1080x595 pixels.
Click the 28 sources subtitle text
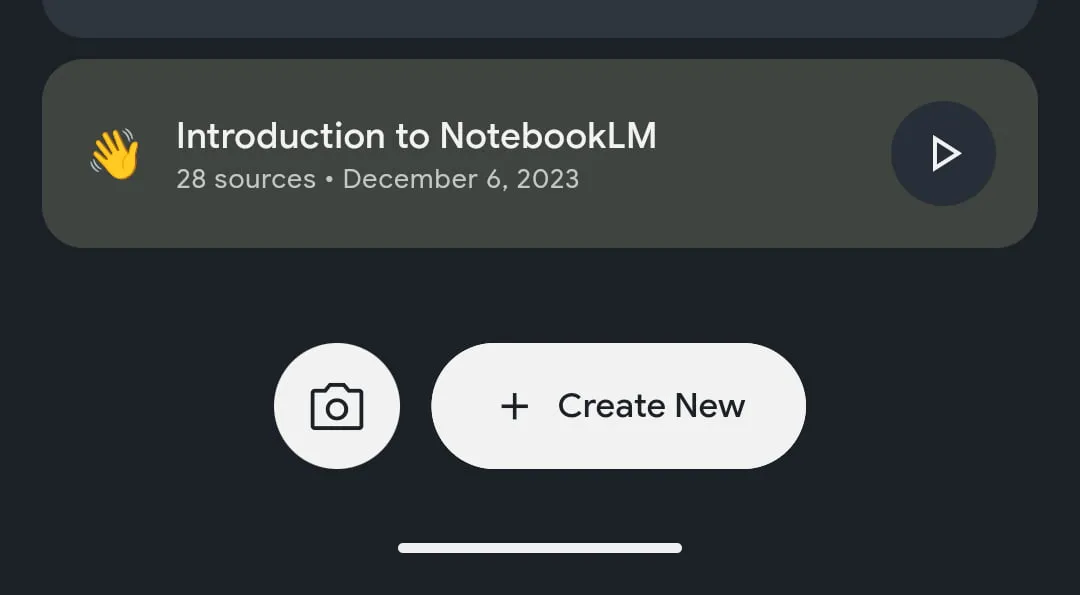tap(246, 179)
